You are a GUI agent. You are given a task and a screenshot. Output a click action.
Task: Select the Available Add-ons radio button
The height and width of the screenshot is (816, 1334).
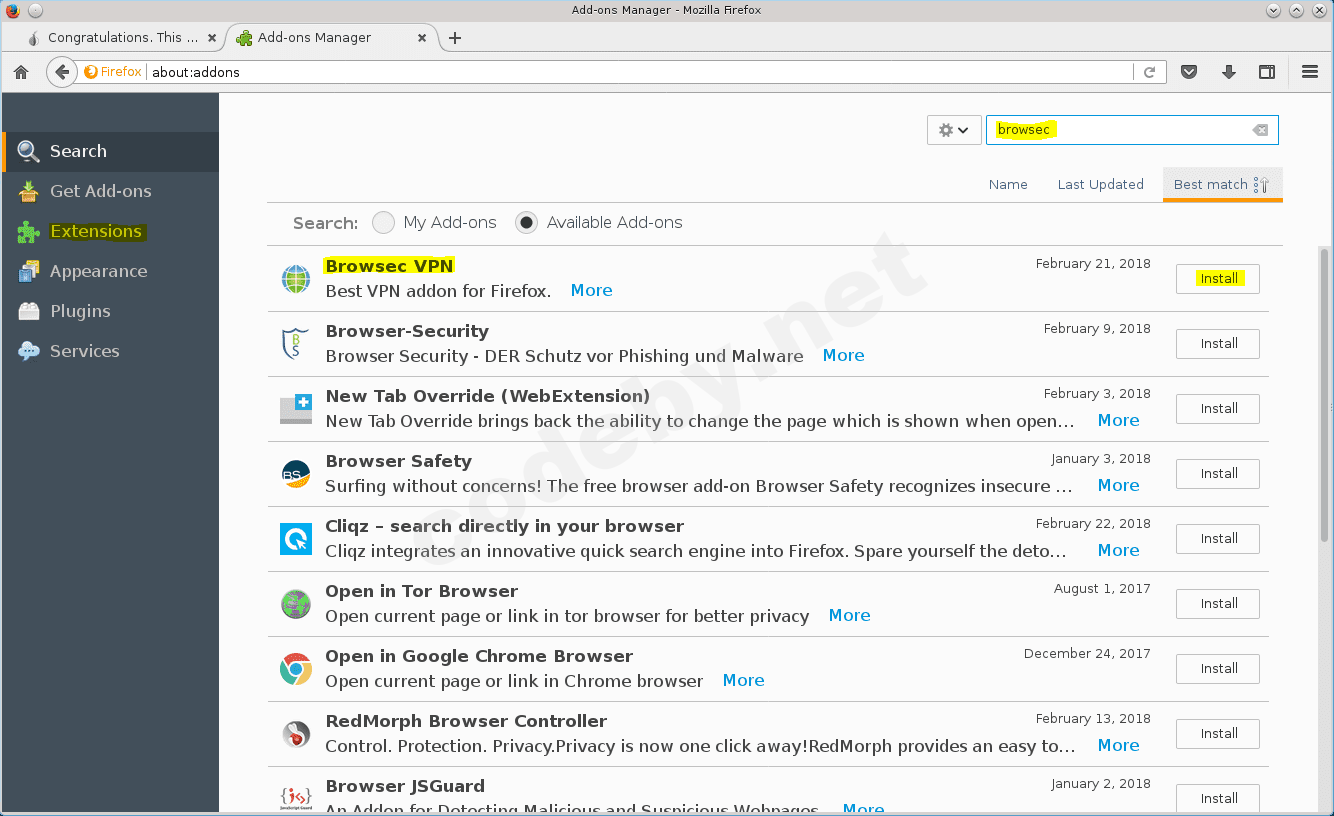(x=526, y=222)
